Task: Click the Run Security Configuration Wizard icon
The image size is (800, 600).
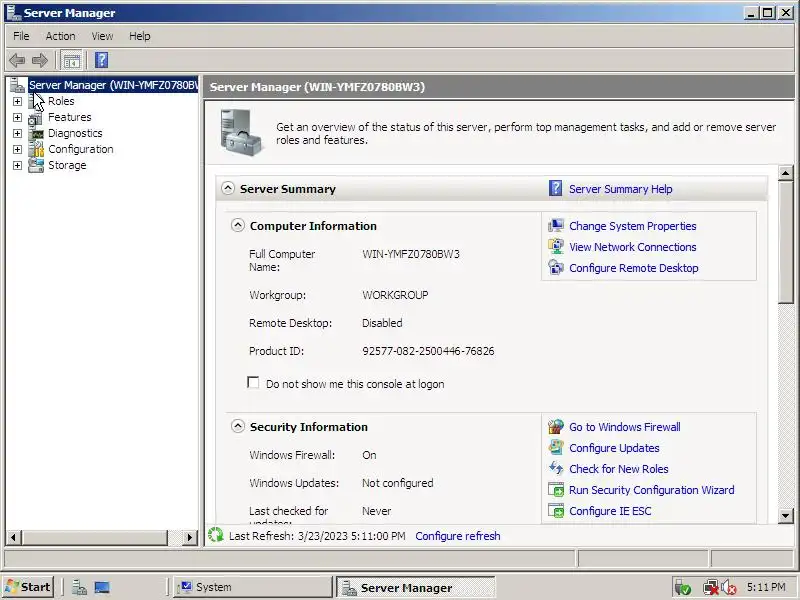Action: tap(556, 489)
